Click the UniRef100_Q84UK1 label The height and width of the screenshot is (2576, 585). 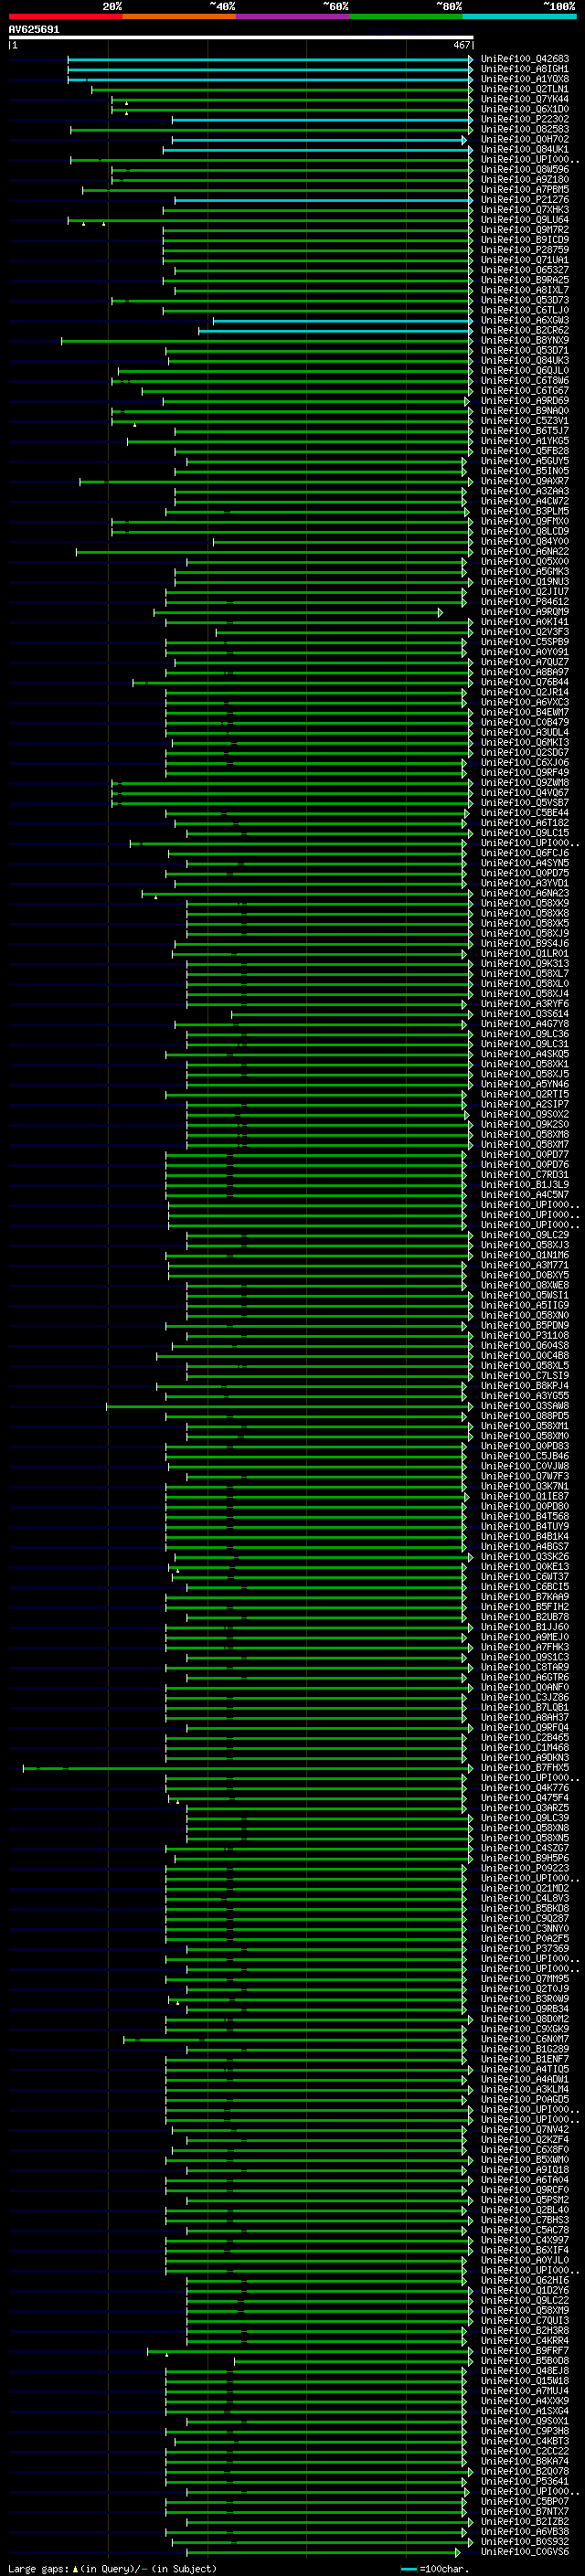(x=525, y=149)
